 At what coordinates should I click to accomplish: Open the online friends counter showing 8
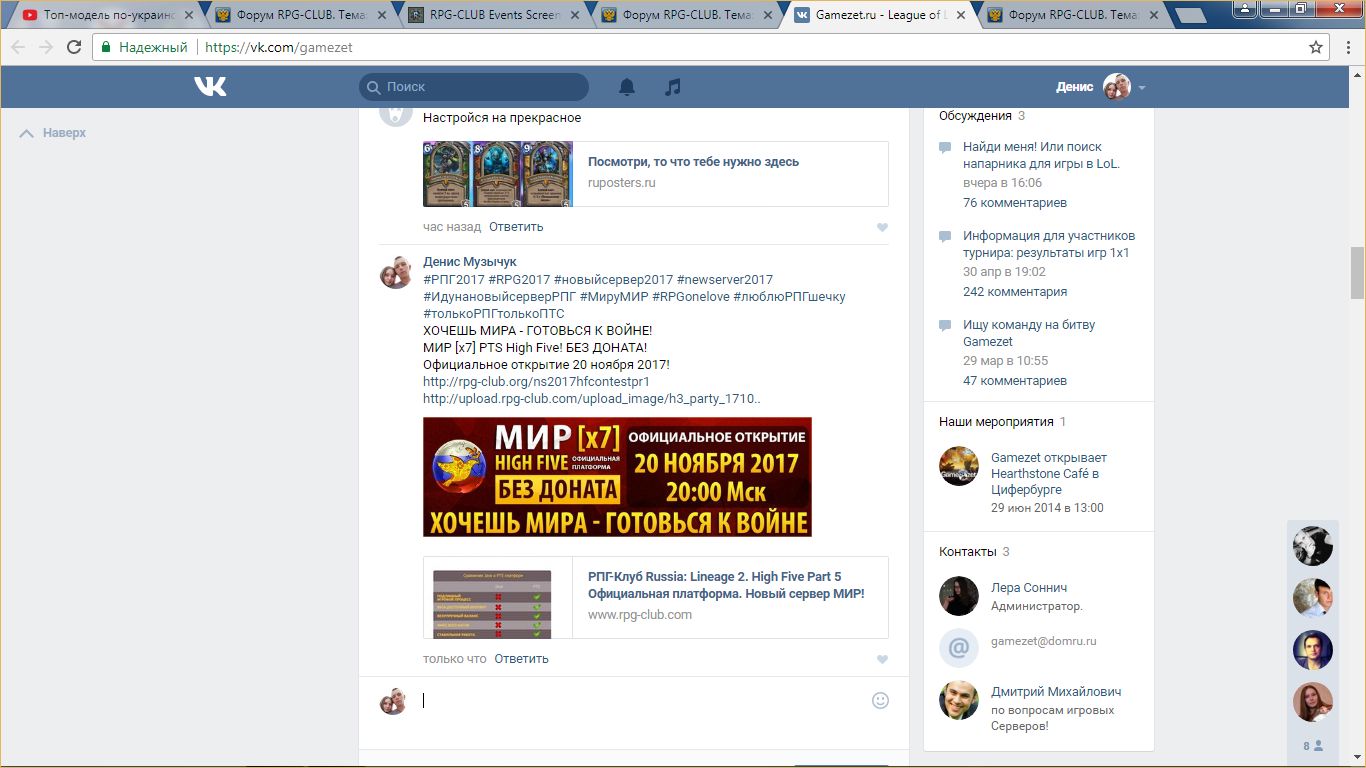point(1312,746)
